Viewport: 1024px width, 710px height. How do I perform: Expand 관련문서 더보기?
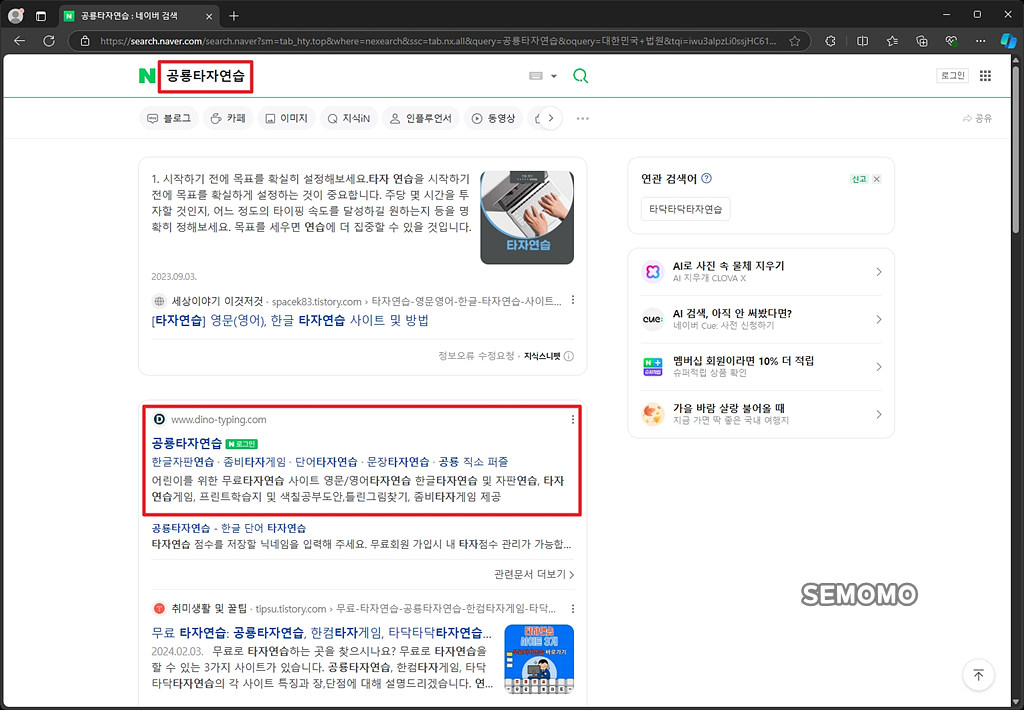[x=534, y=574]
